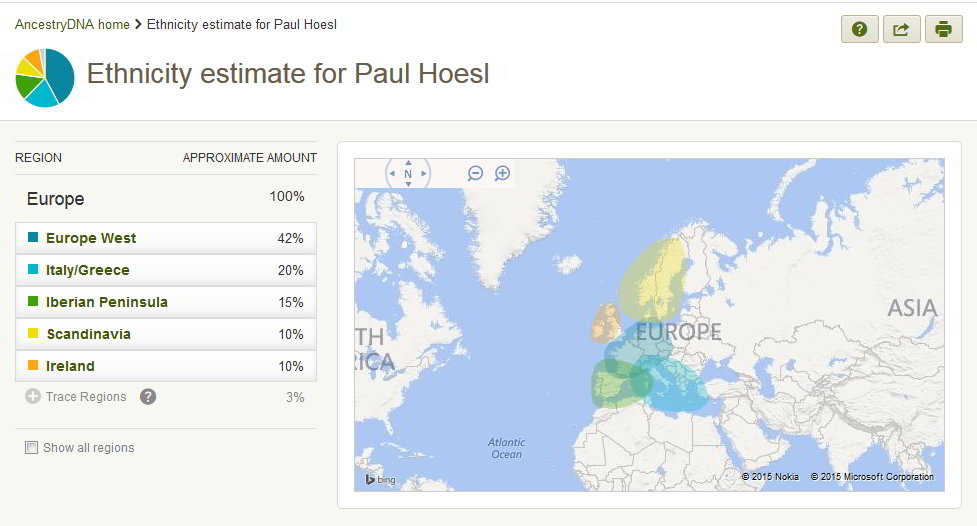977x526 pixels.
Task: Select the Scandinavia region row
Action: [x=166, y=334]
